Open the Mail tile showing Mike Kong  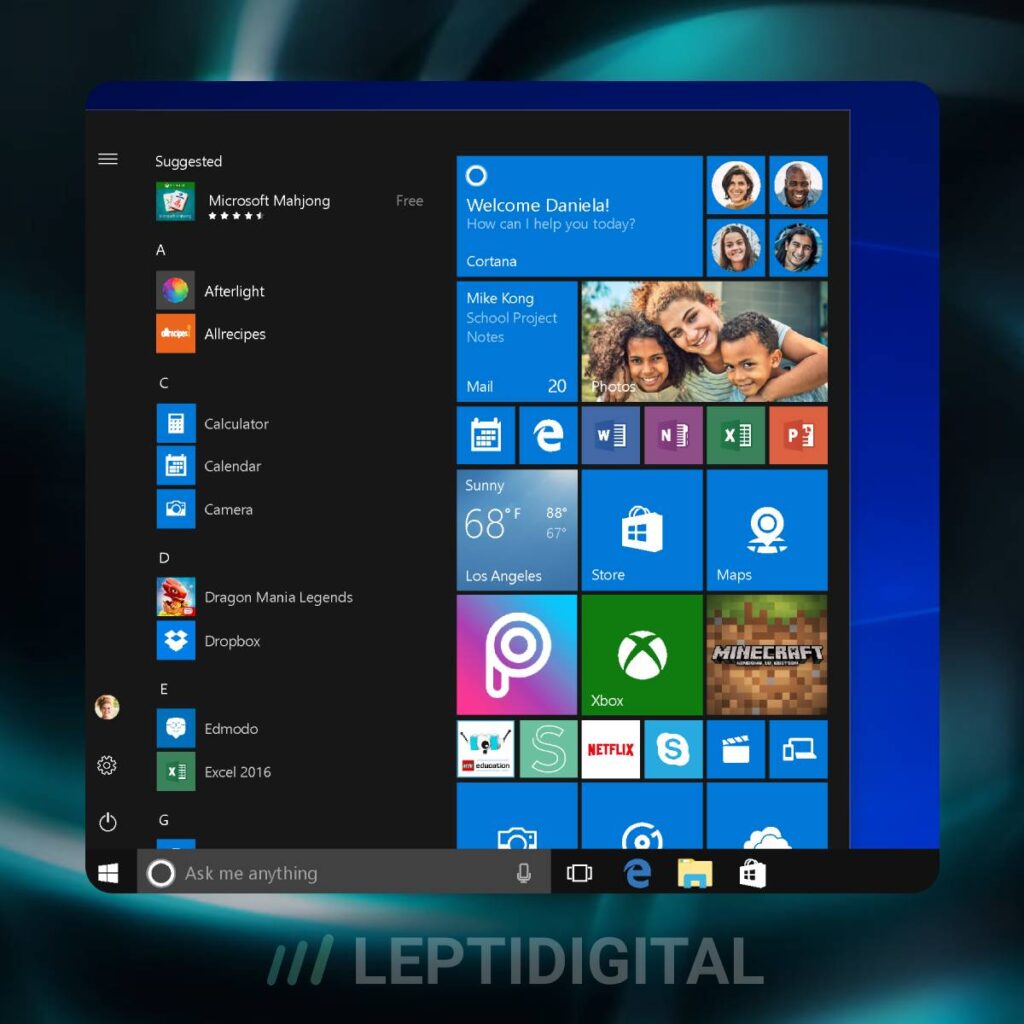(x=517, y=342)
